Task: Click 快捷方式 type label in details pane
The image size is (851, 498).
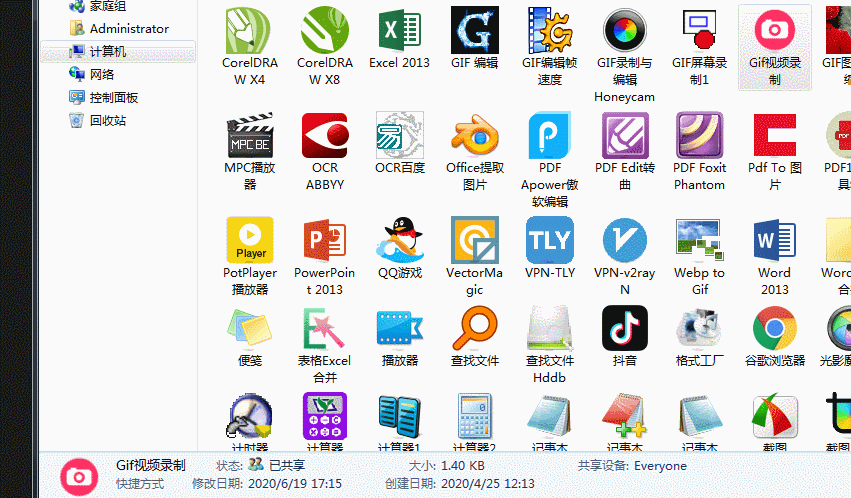Action: pyautogui.click(x=139, y=483)
